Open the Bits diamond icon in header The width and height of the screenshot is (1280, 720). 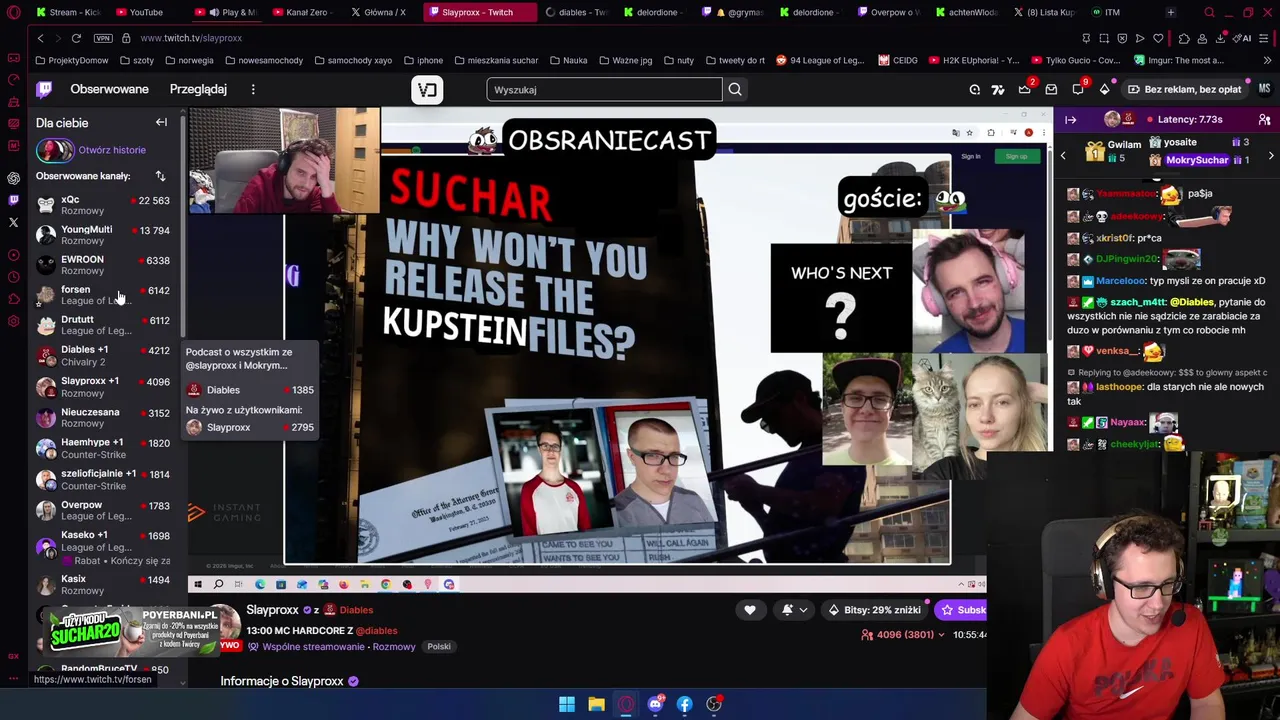click(1105, 89)
